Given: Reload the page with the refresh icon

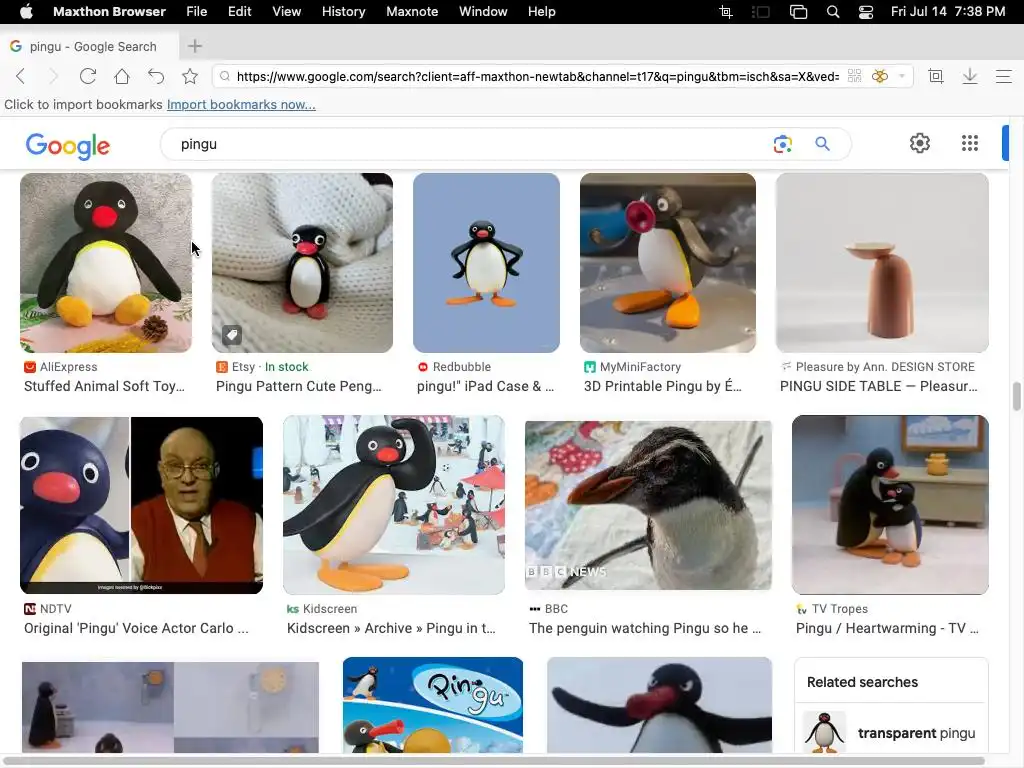Looking at the screenshot, I should [88, 76].
